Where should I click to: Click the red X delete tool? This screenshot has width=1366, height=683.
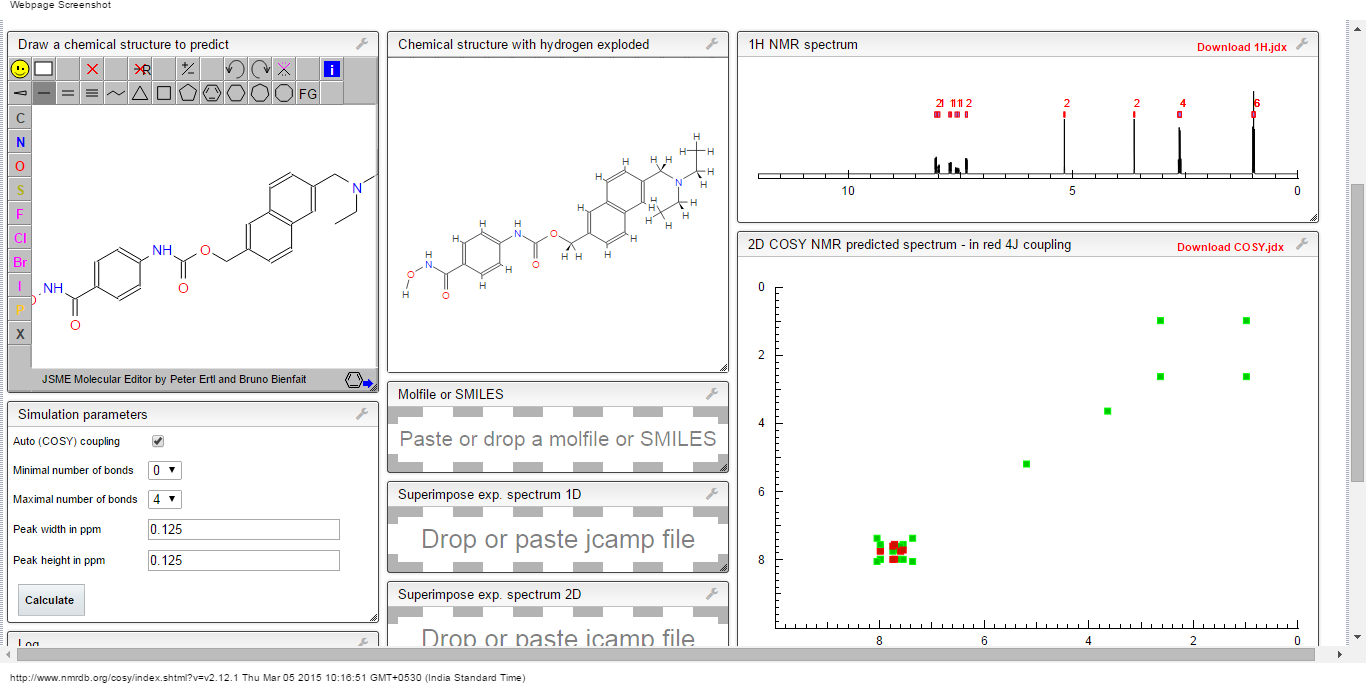92,69
